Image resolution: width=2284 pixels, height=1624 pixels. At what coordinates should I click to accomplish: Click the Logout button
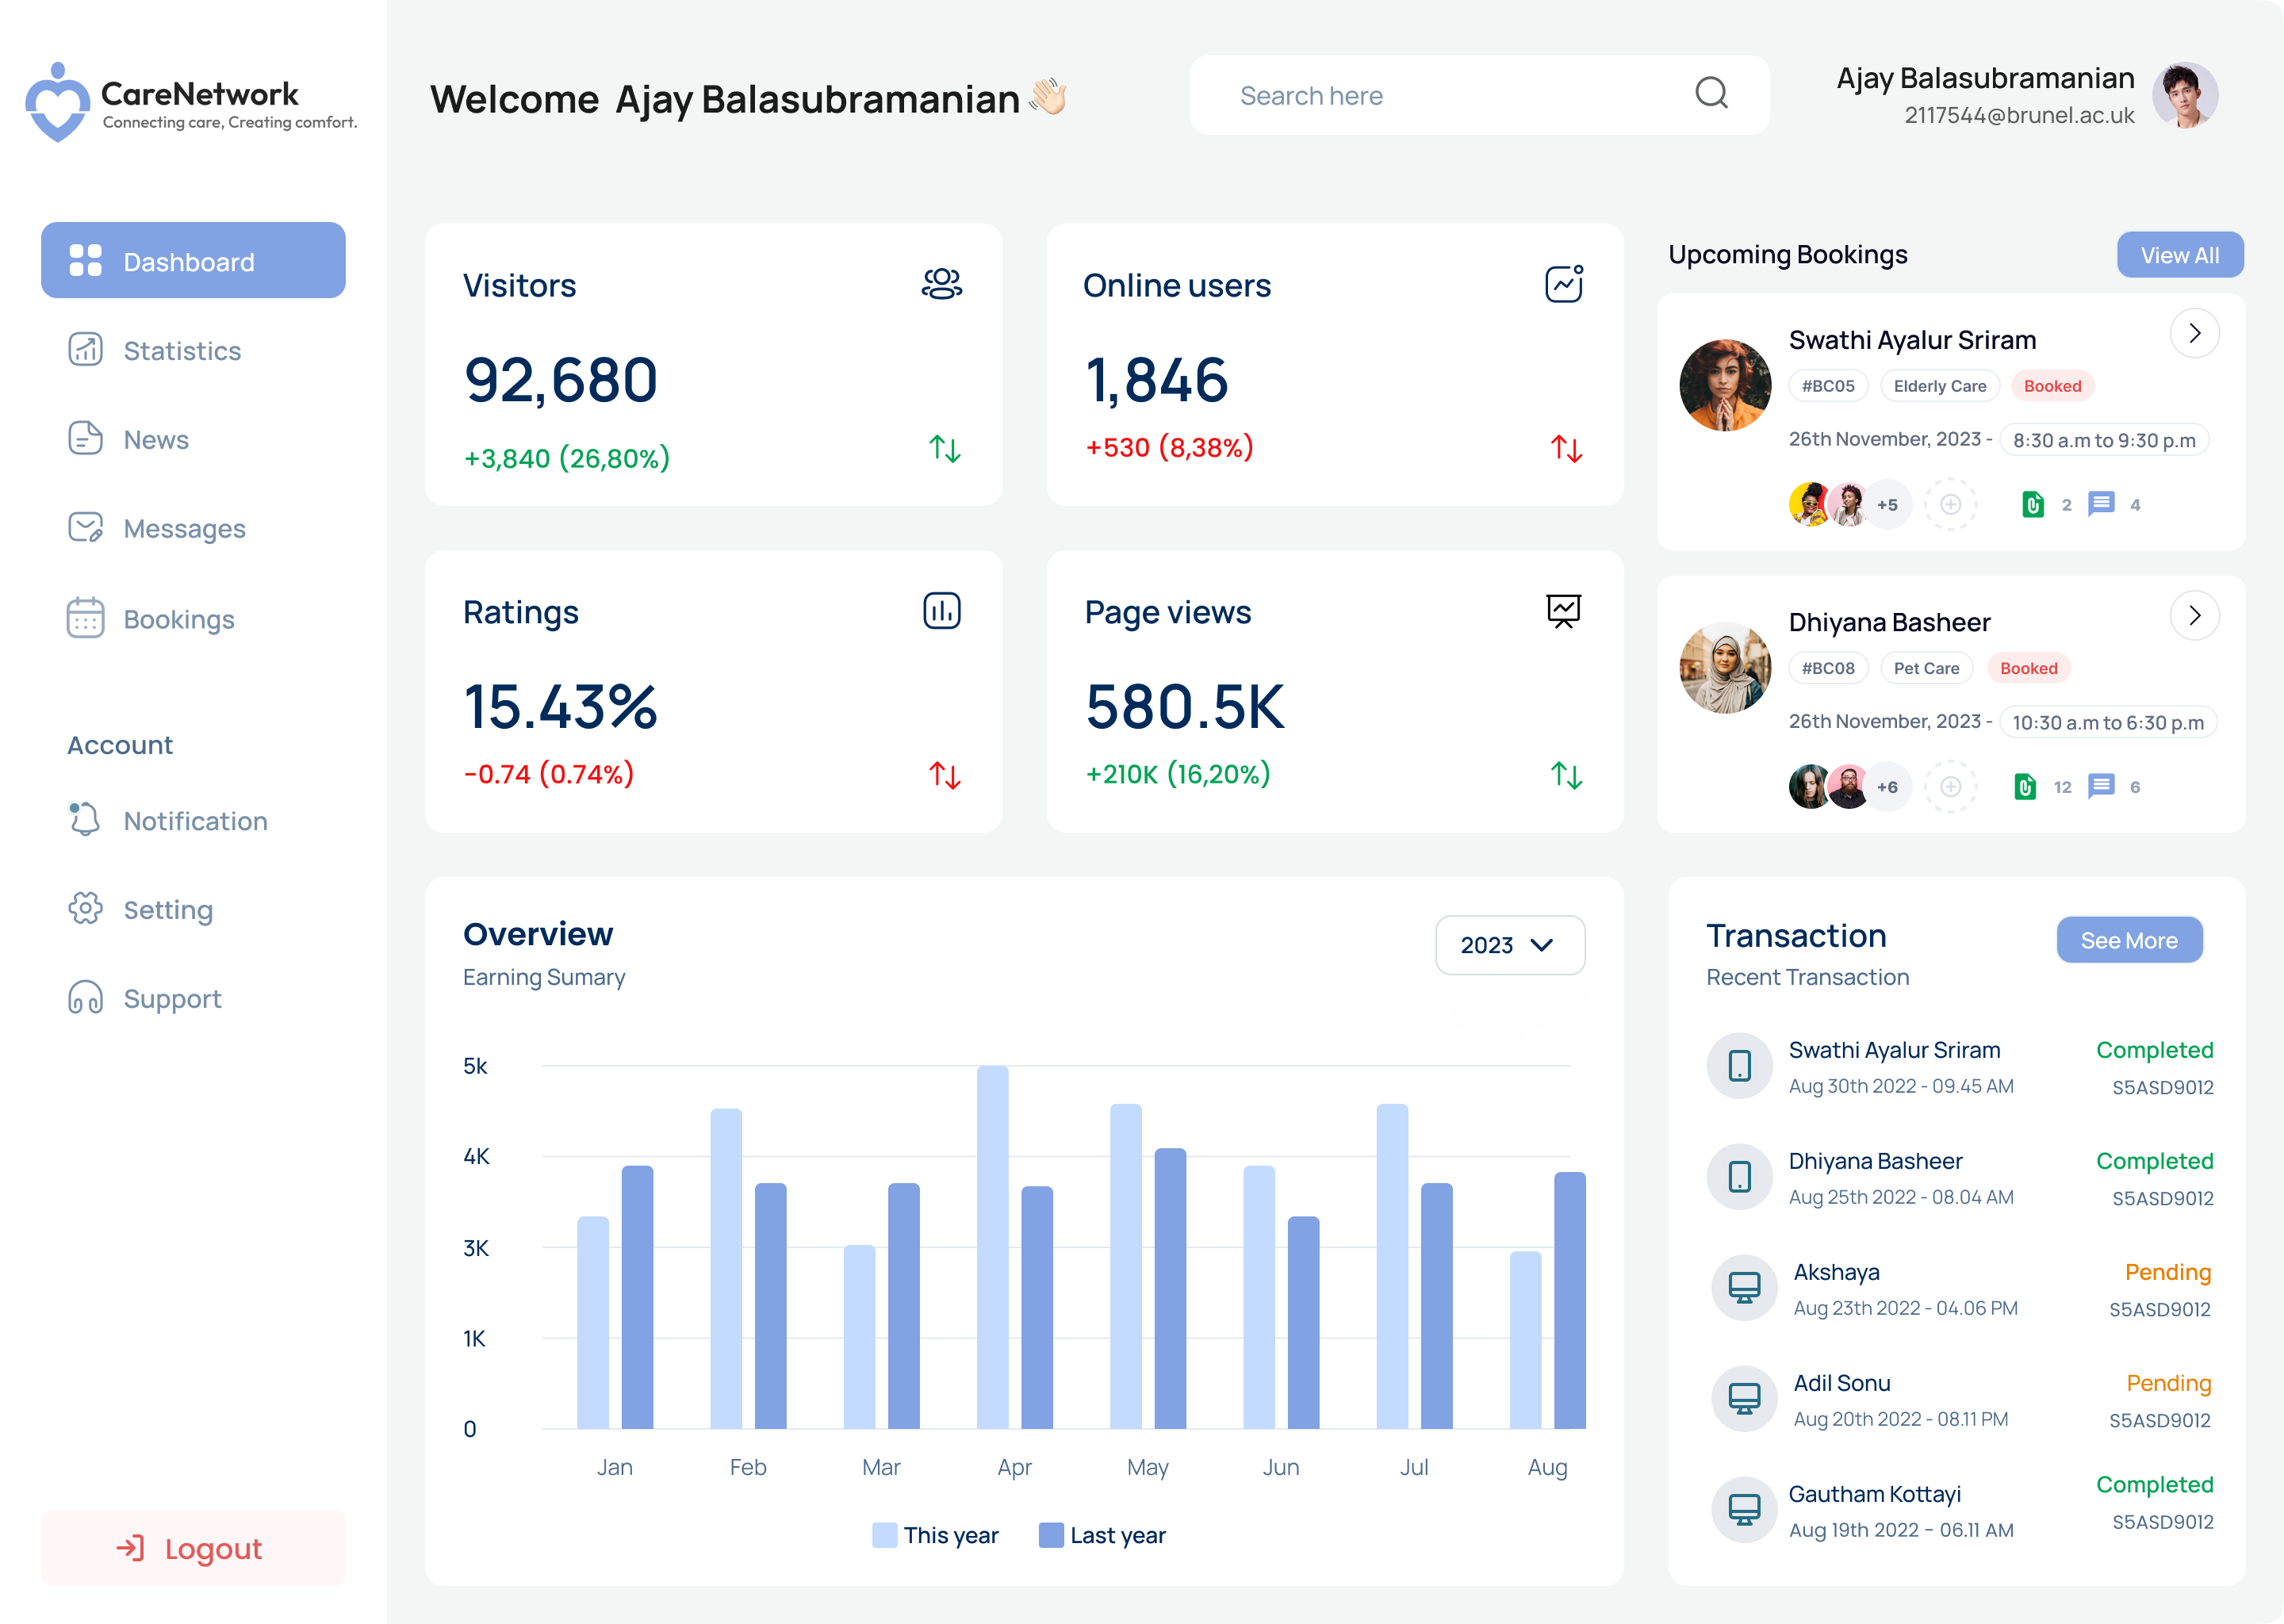193,1547
